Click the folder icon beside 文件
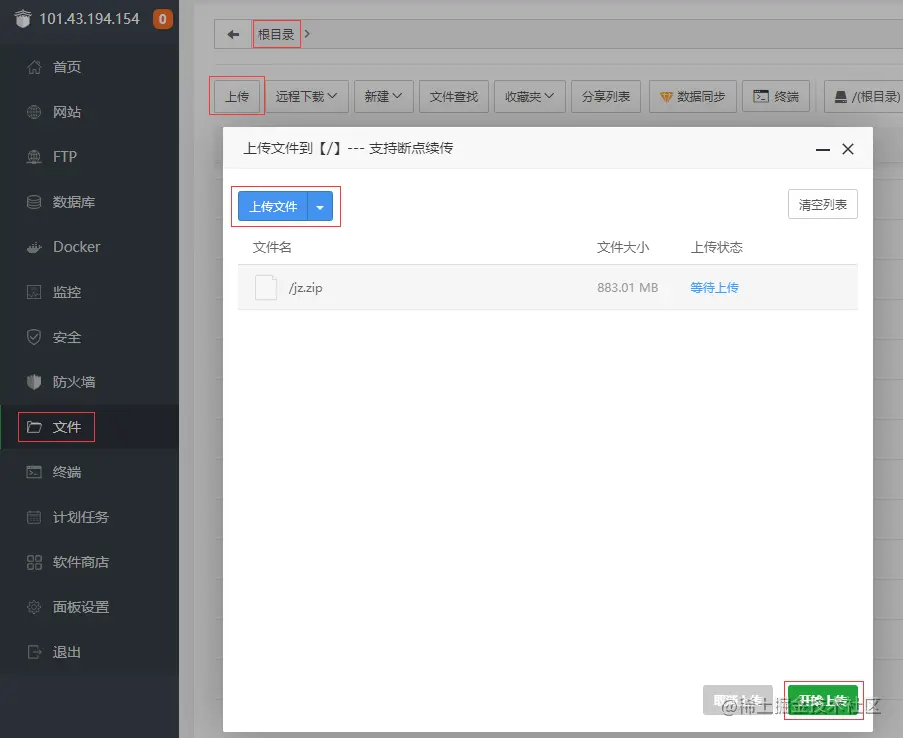This screenshot has width=903, height=738. (x=34, y=427)
